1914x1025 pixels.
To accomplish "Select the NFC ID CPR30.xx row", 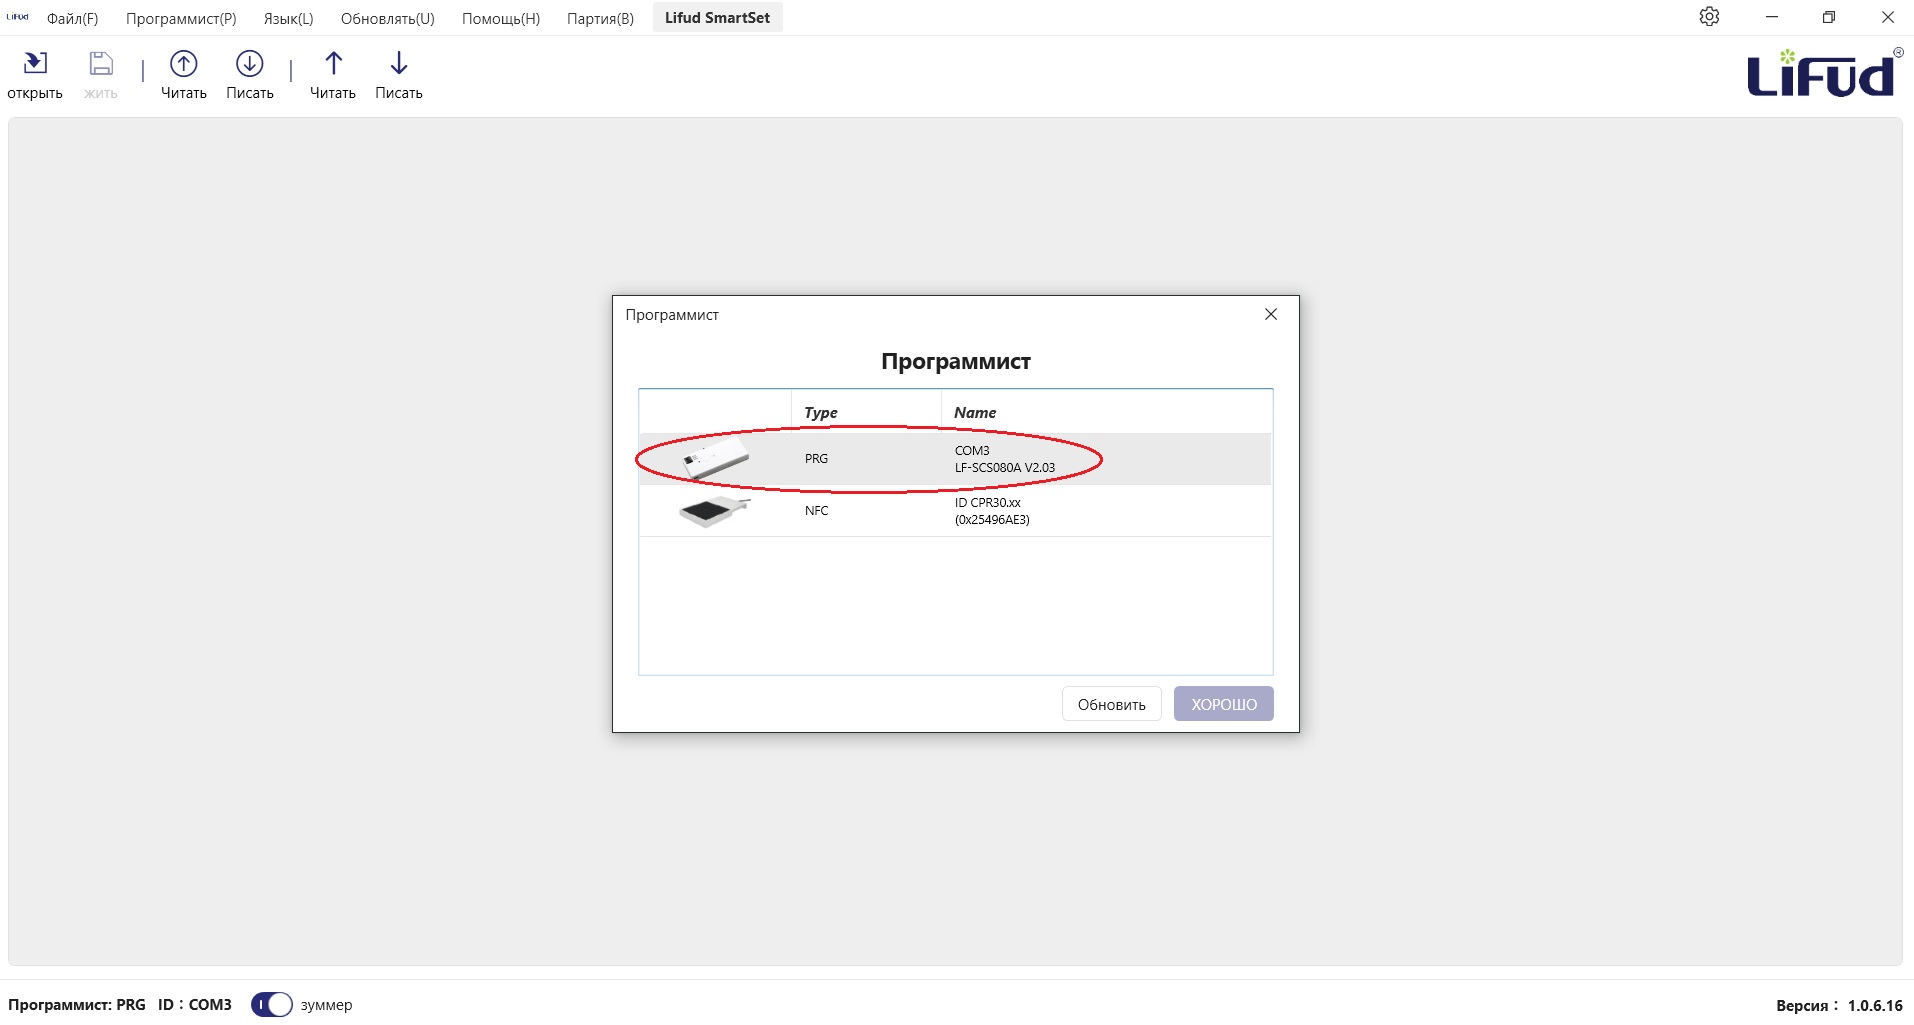I will (954, 511).
